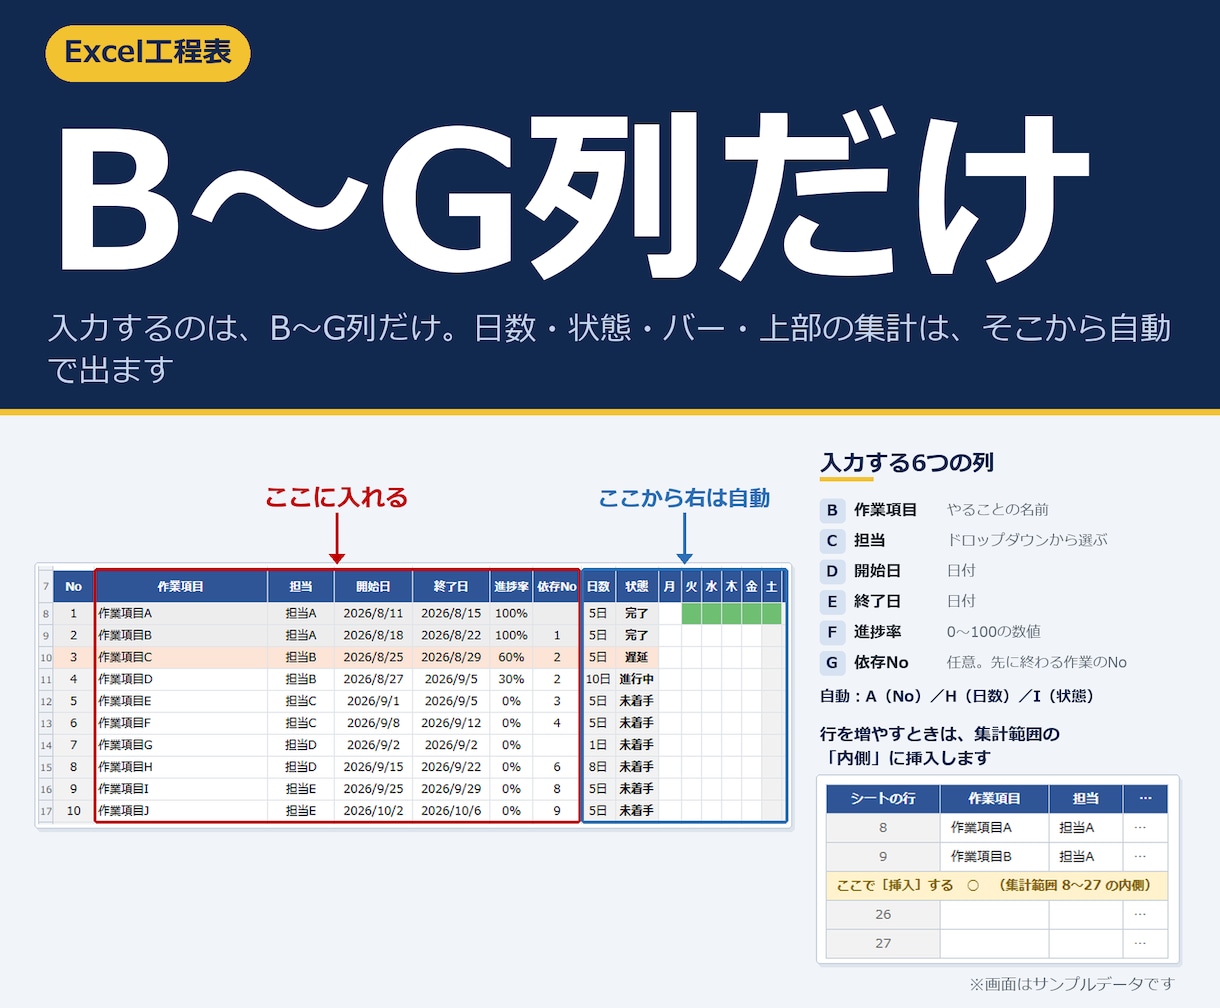Select the F badge beside 進捗率 legend

[x=831, y=632]
